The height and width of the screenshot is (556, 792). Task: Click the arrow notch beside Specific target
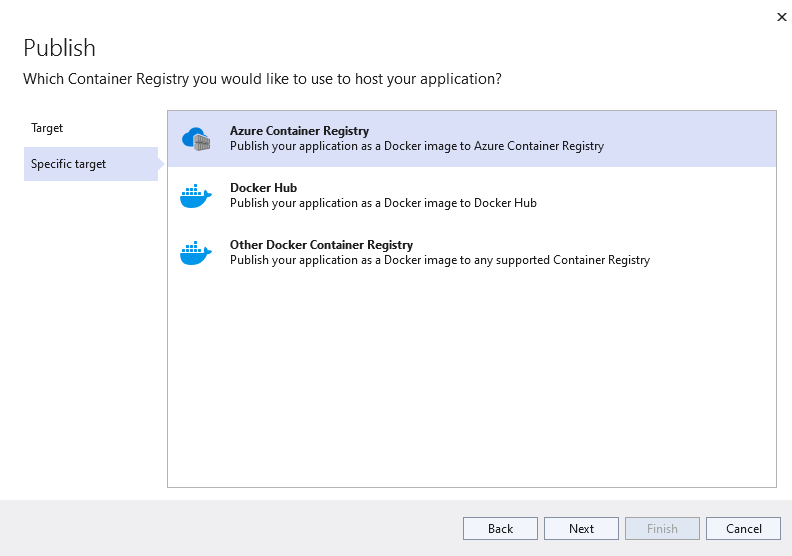pyautogui.click(x=161, y=164)
